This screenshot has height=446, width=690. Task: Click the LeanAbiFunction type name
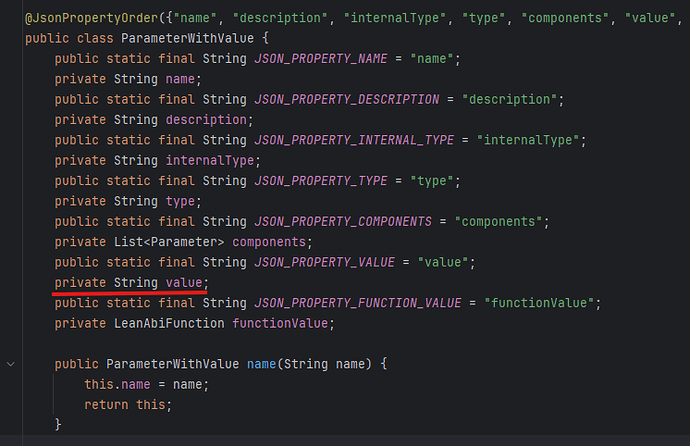point(169,323)
